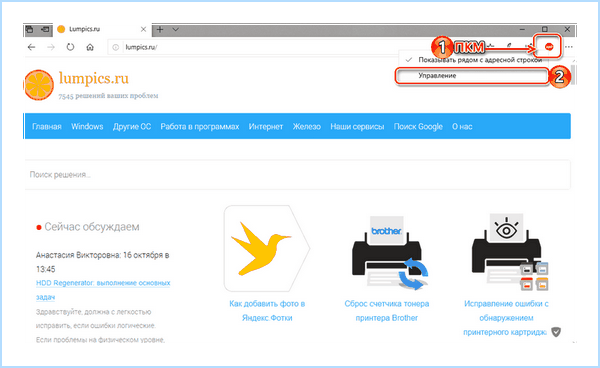Click the site info icon in address bar
The width and height of the screenshot is (600, 368).
pyautogui.click(x=115, y=47)
